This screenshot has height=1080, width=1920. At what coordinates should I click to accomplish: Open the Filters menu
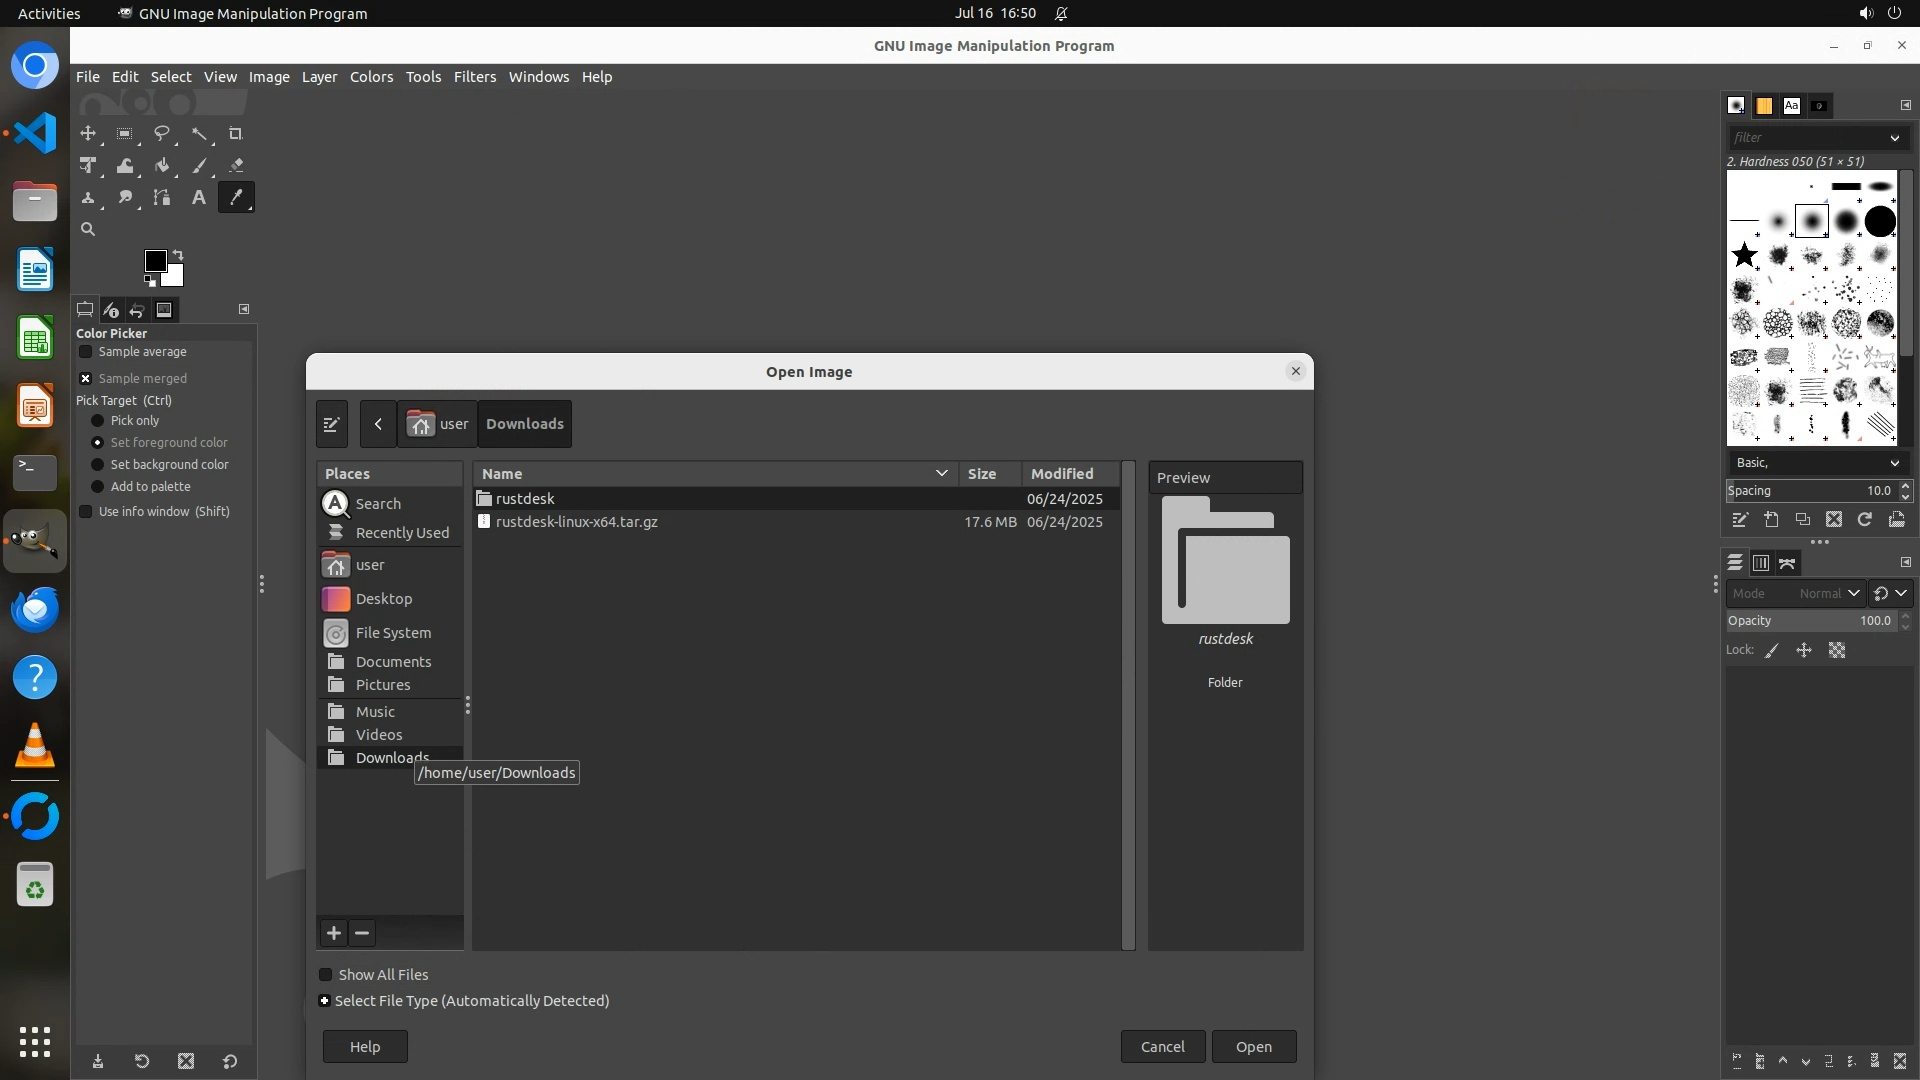474,77
